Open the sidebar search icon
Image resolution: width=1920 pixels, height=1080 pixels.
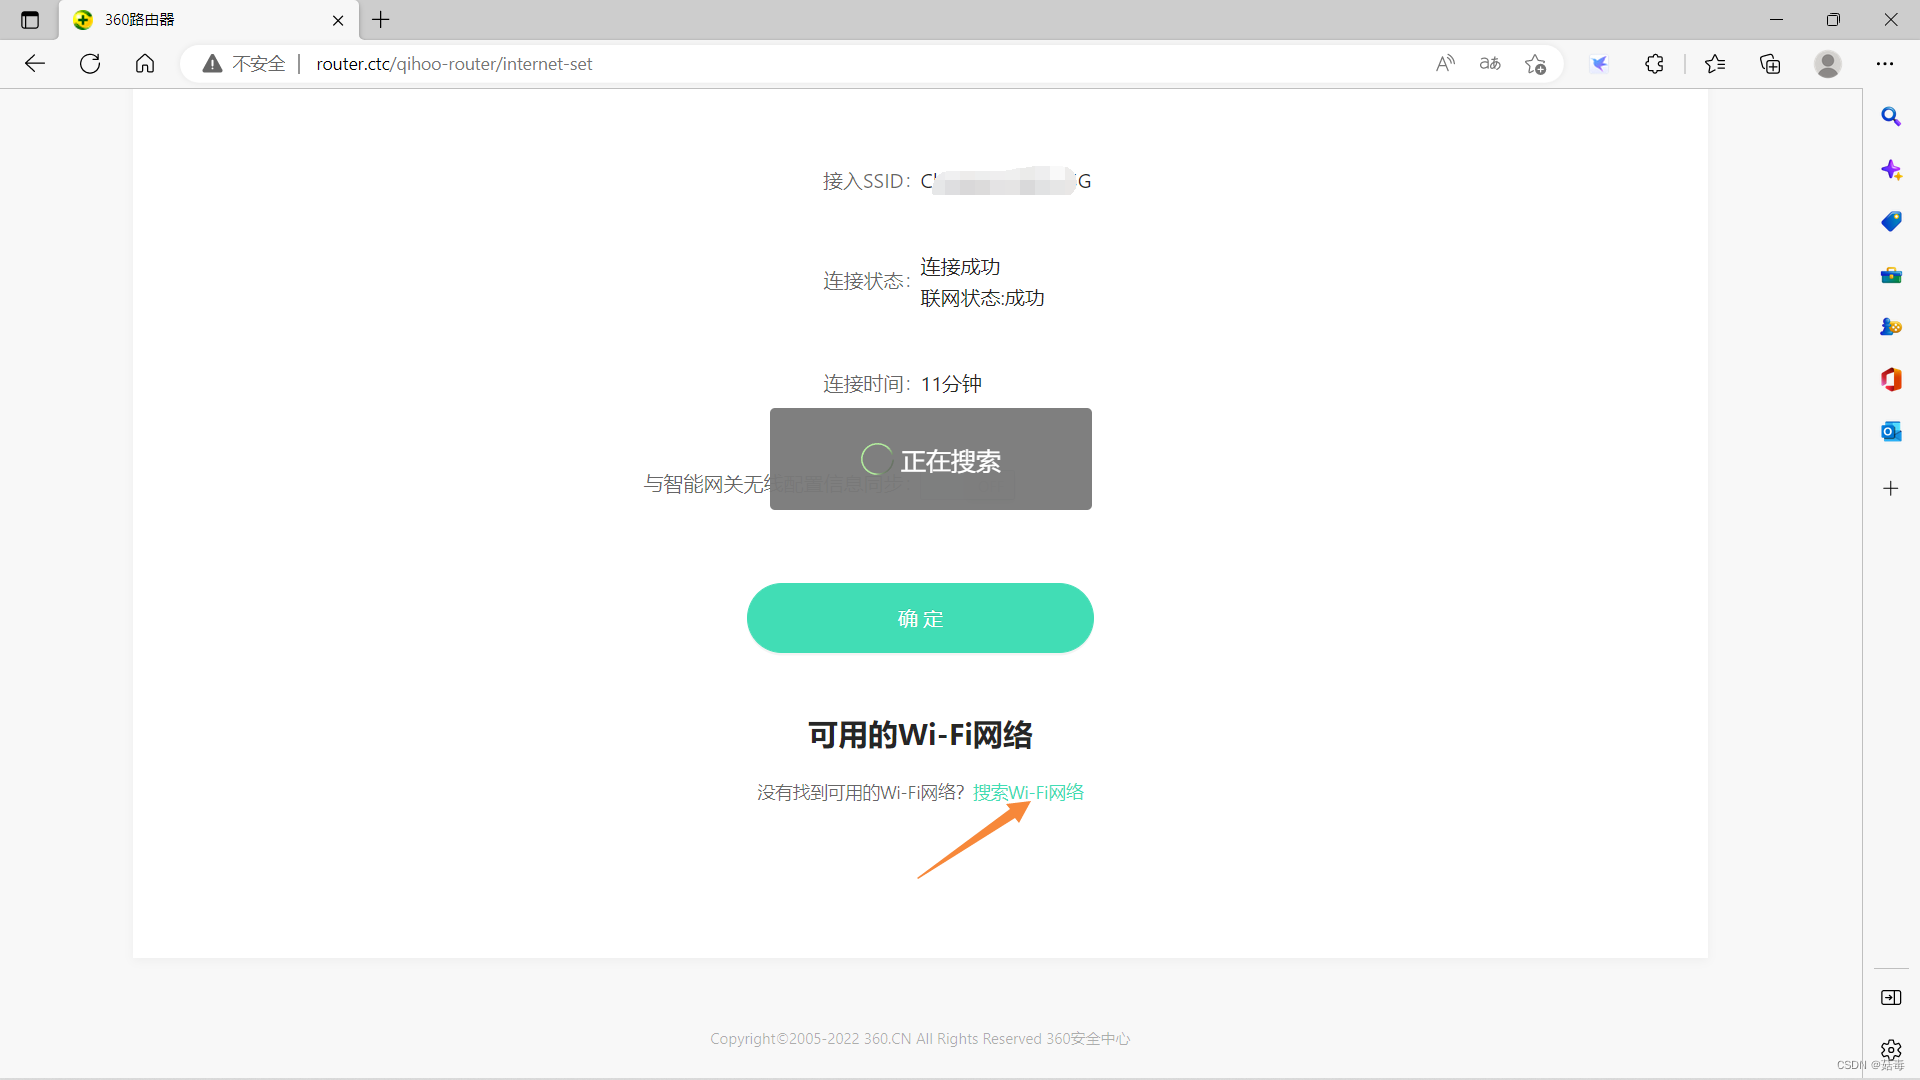click(1890, 117)
